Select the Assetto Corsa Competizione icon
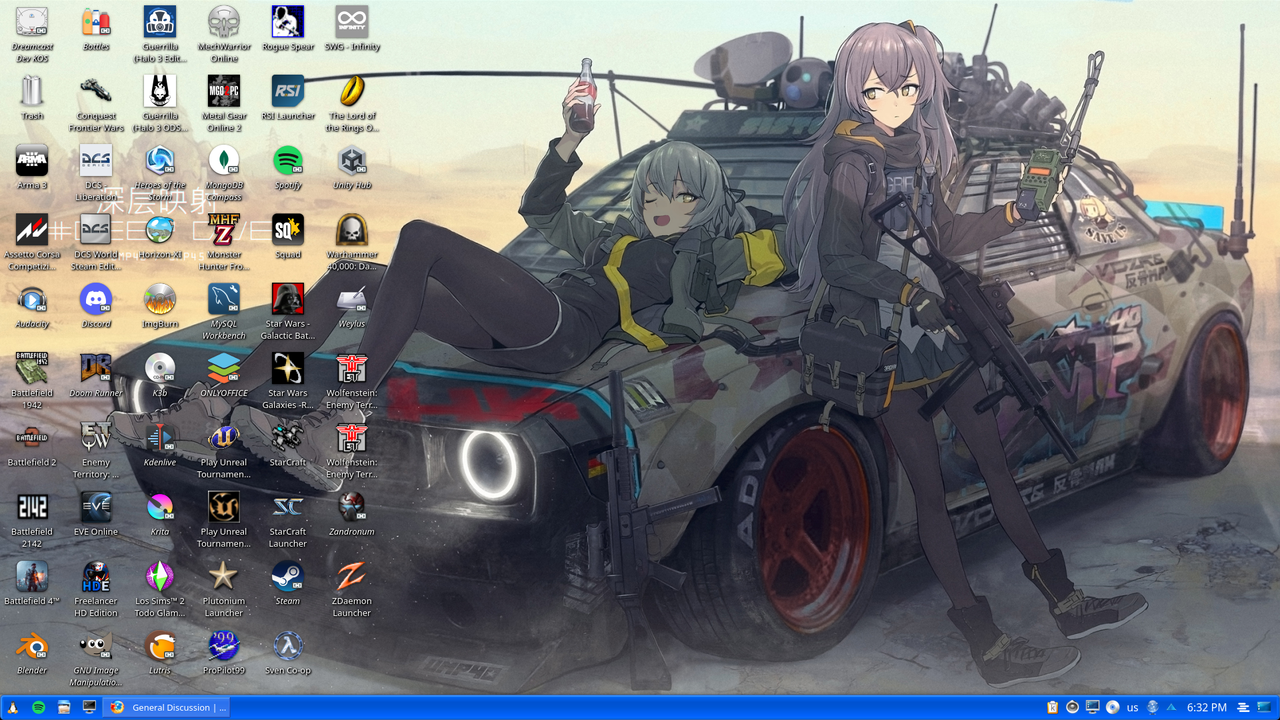Screen dimensions: 1280x720 [x=32, y=229]
